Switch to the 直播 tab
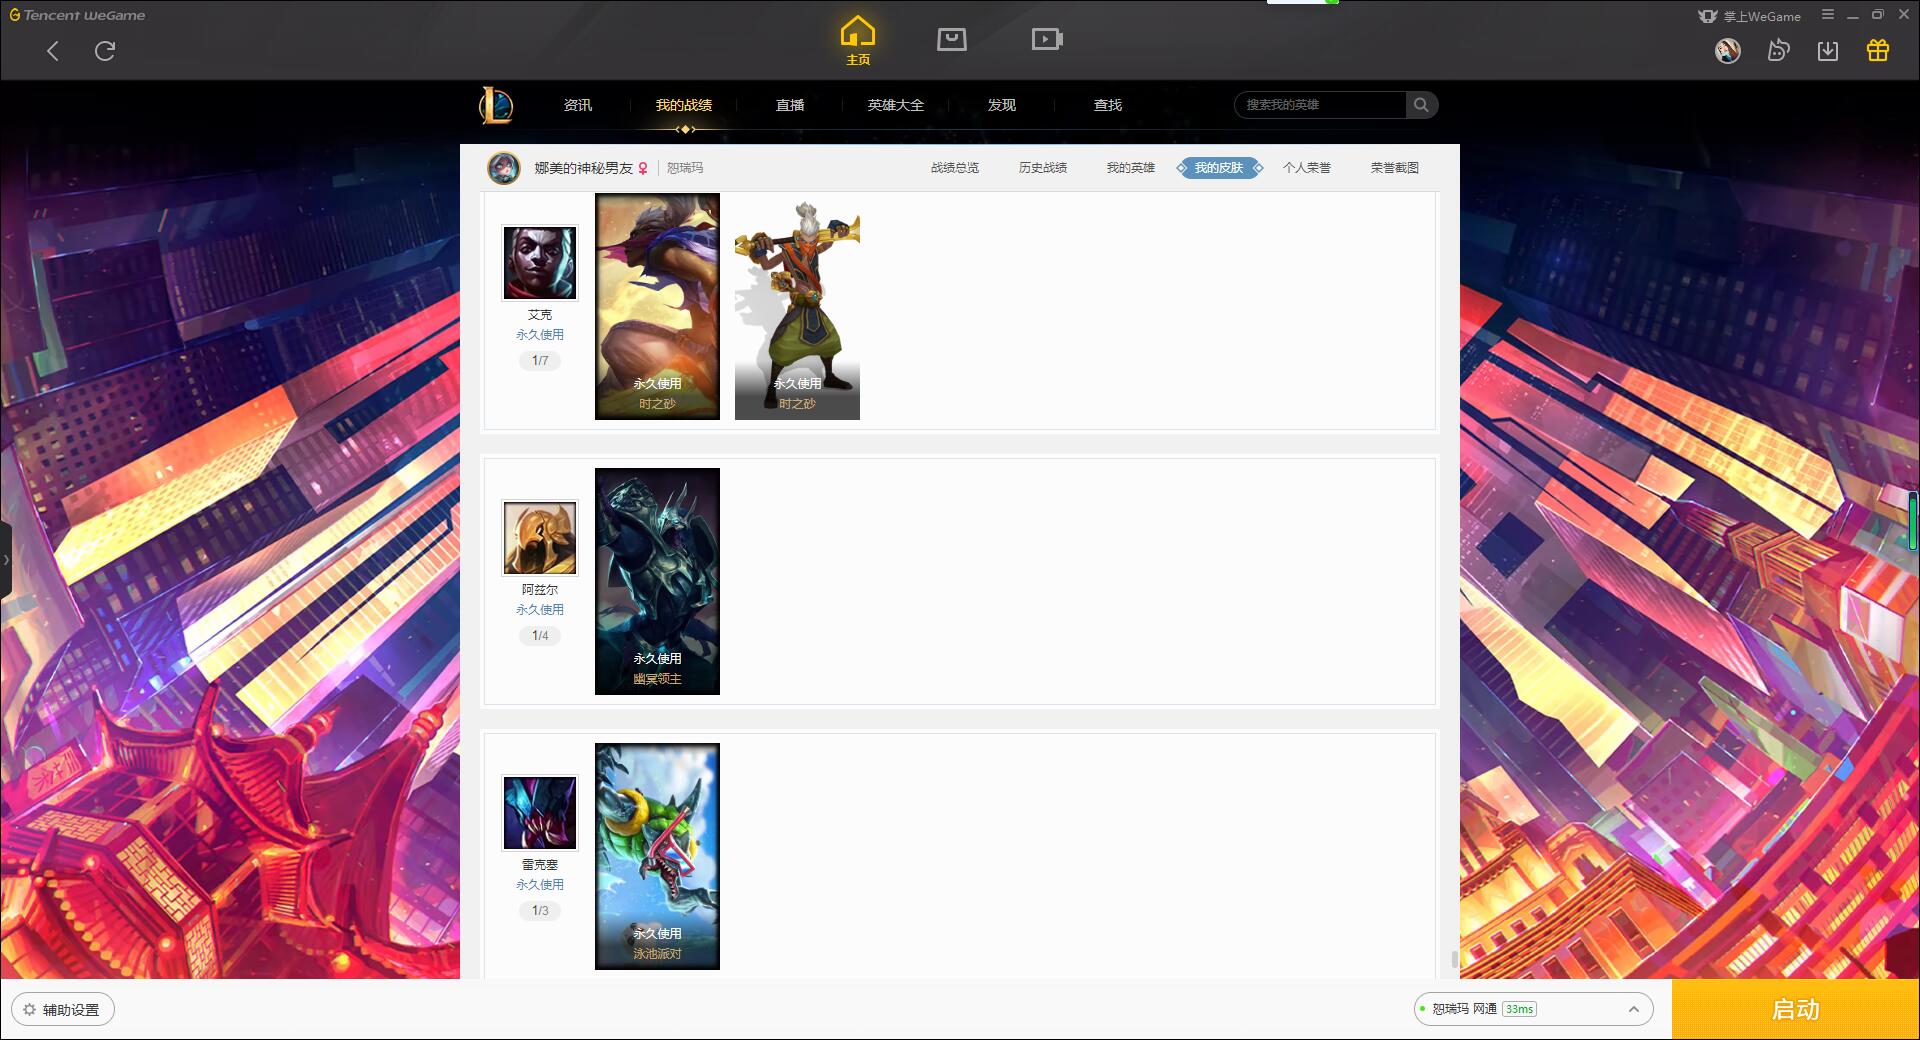Screen dimensions: 1920x1040 [790, 105]
